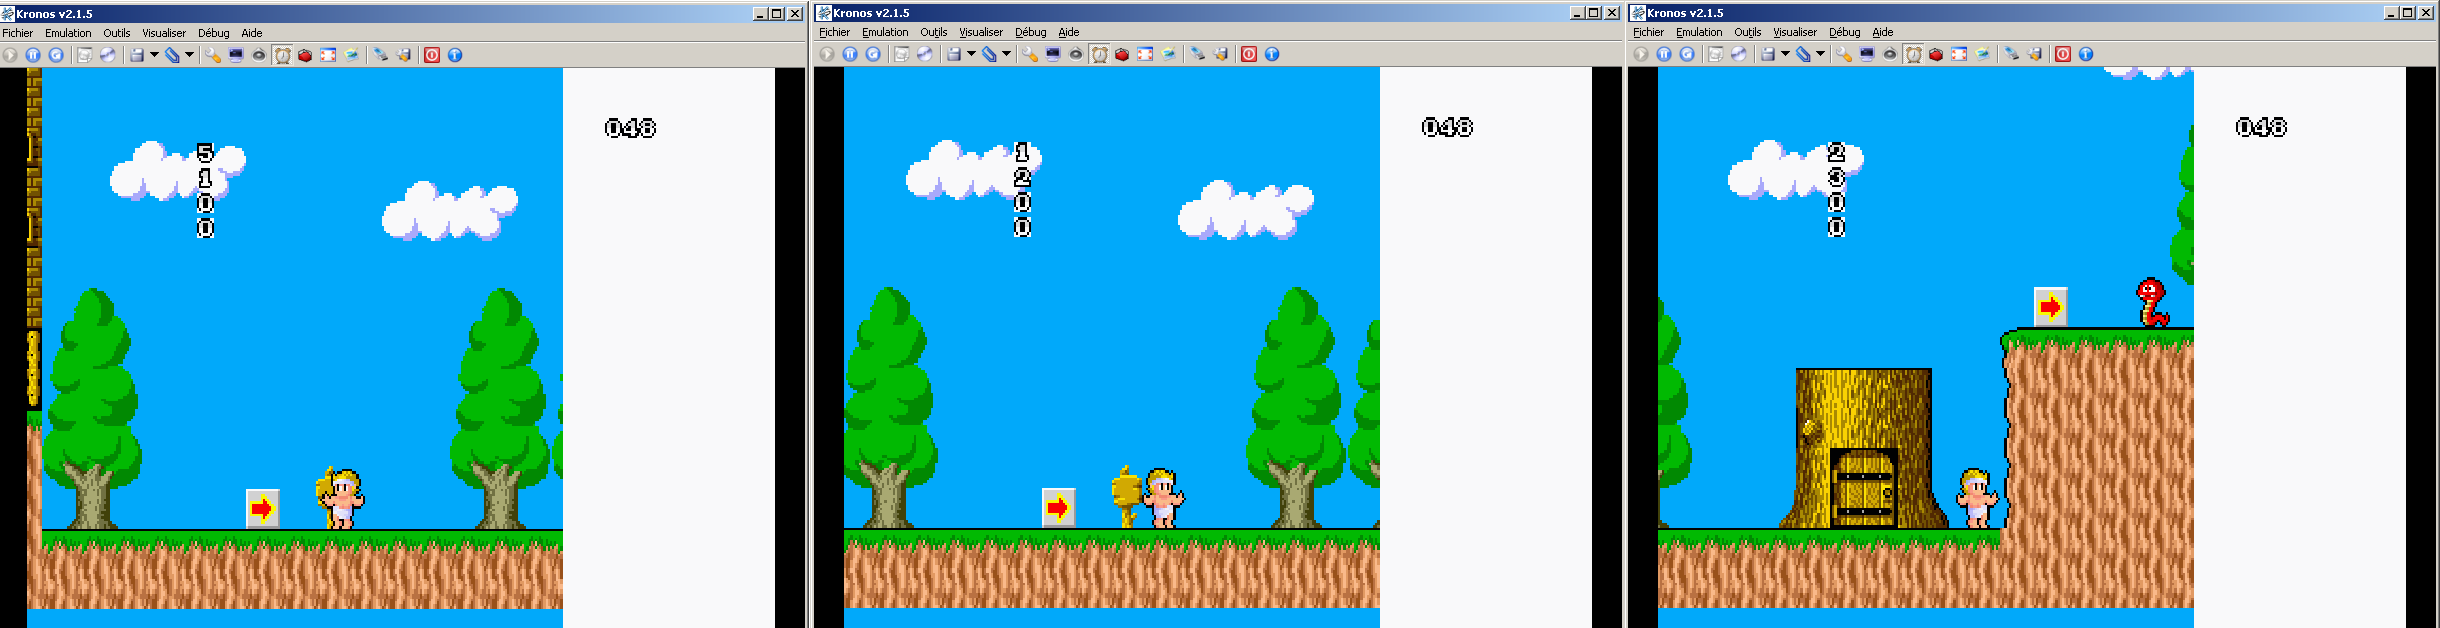This screenshot has width=2440, height=628.
Task: Reset emulation in the score 2300 window
Action: [x=1687, y=54]
